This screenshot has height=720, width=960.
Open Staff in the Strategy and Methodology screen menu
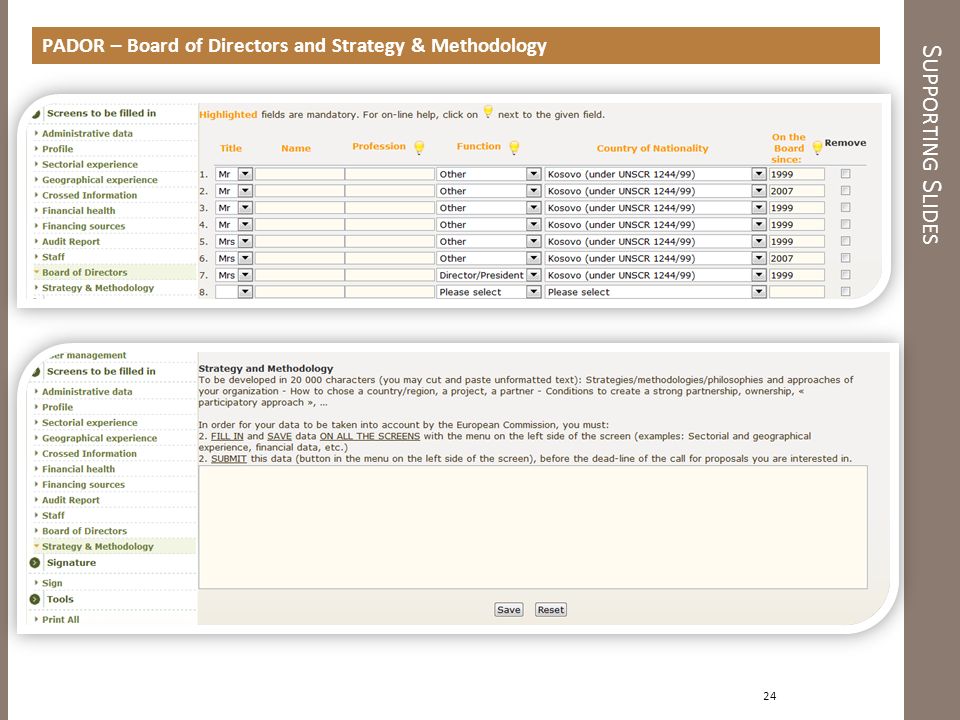53,516
